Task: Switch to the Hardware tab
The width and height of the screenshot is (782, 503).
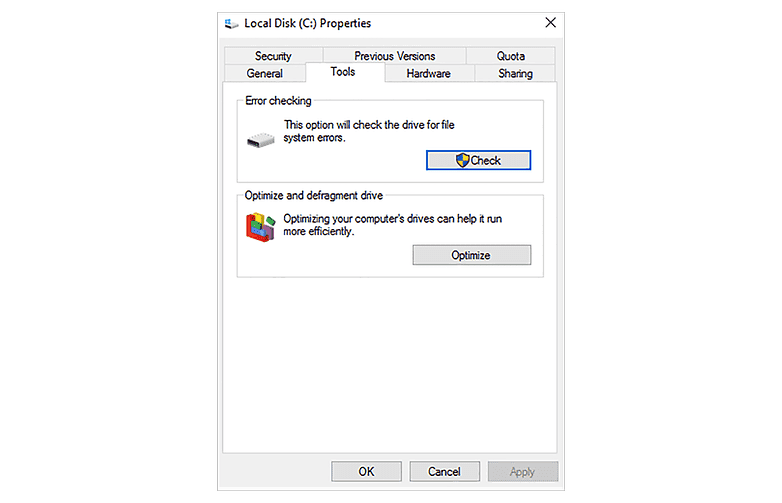Action: (x=428, y=73)
